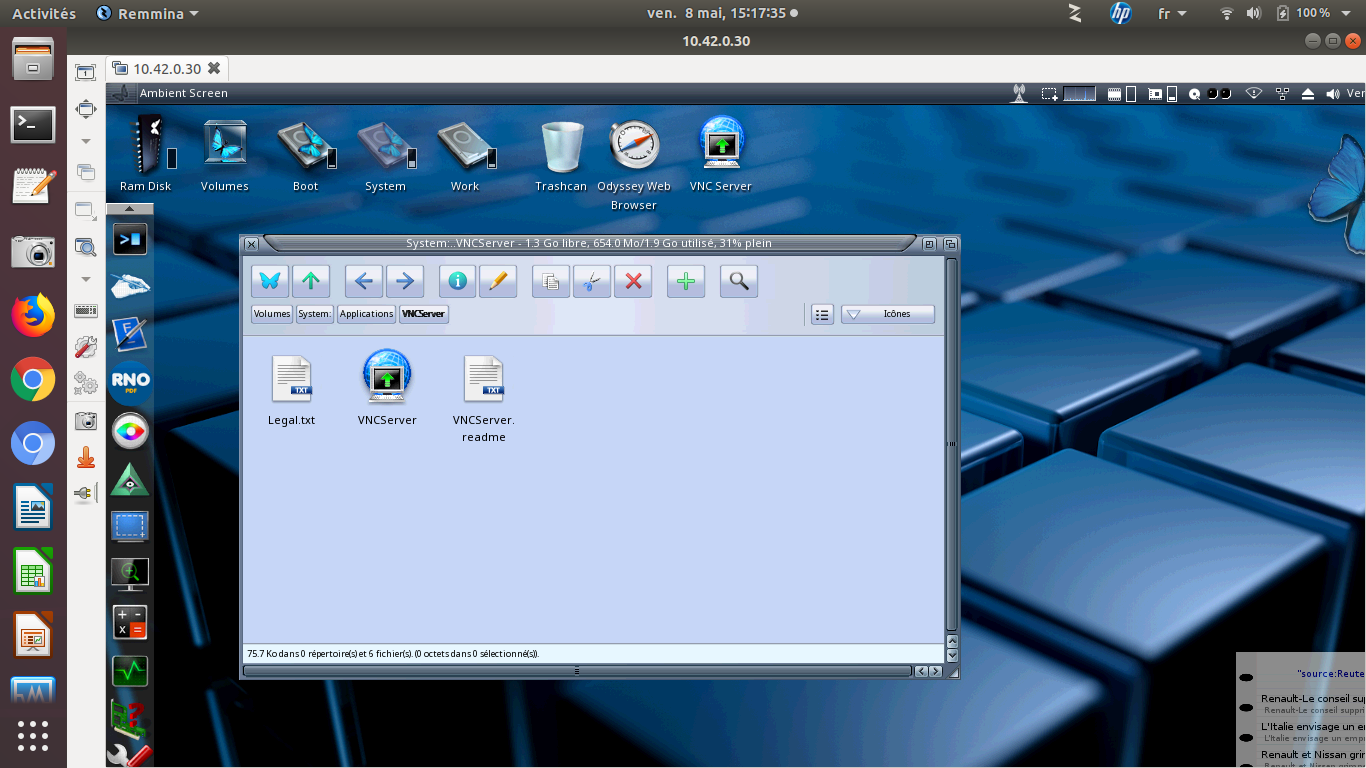Select Volumes in the path breadcrumb
1366x768 pixels.
[272, 314]
